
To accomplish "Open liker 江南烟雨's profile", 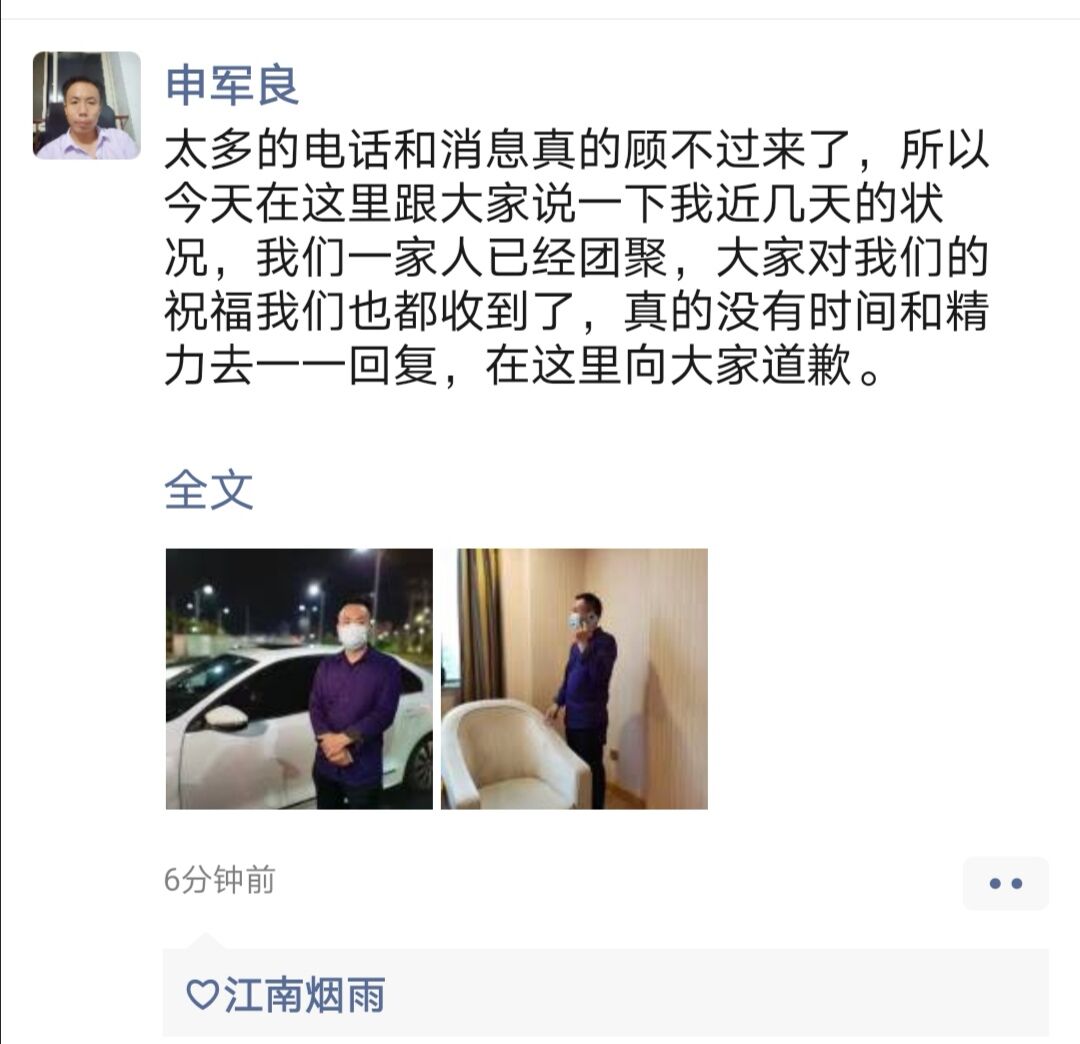I will [304, 994].
